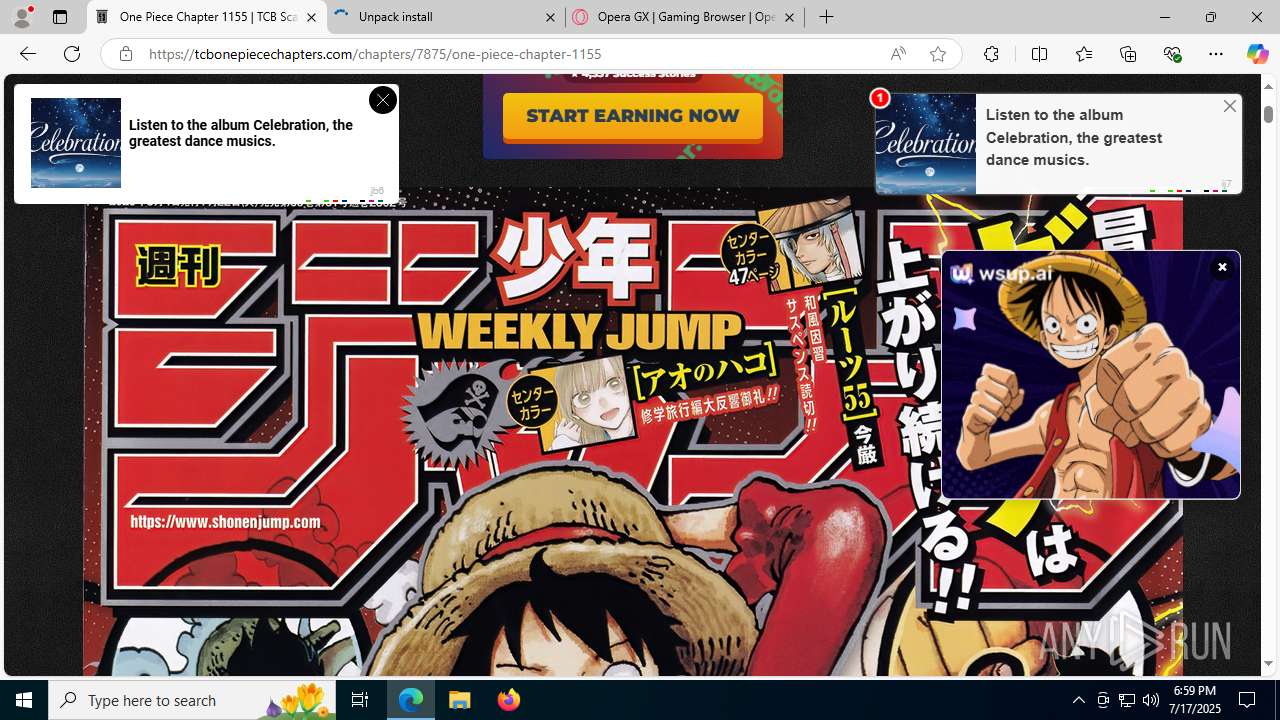This screenshot has height=720, width=1280.
Task: Close the wsup.ai Luffy ad
Action: (x=1222, y=267)
